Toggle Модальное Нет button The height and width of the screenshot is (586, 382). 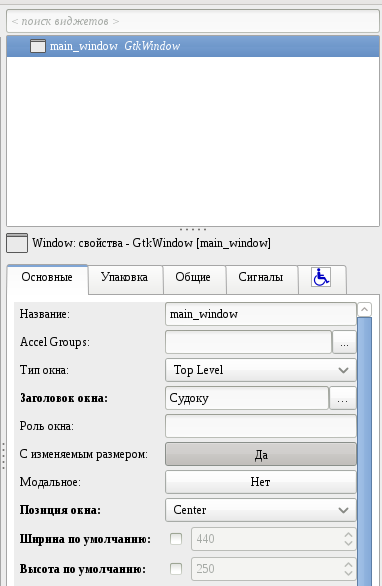(261, 482)
